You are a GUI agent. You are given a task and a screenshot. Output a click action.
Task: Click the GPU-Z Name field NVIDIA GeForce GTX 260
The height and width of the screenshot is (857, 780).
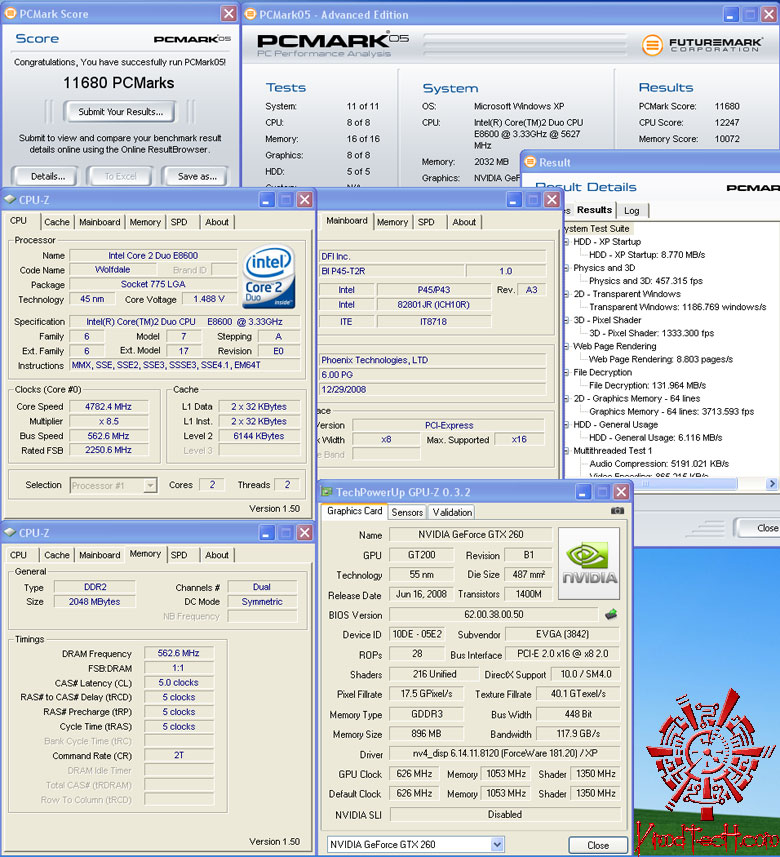coord(471,535)
